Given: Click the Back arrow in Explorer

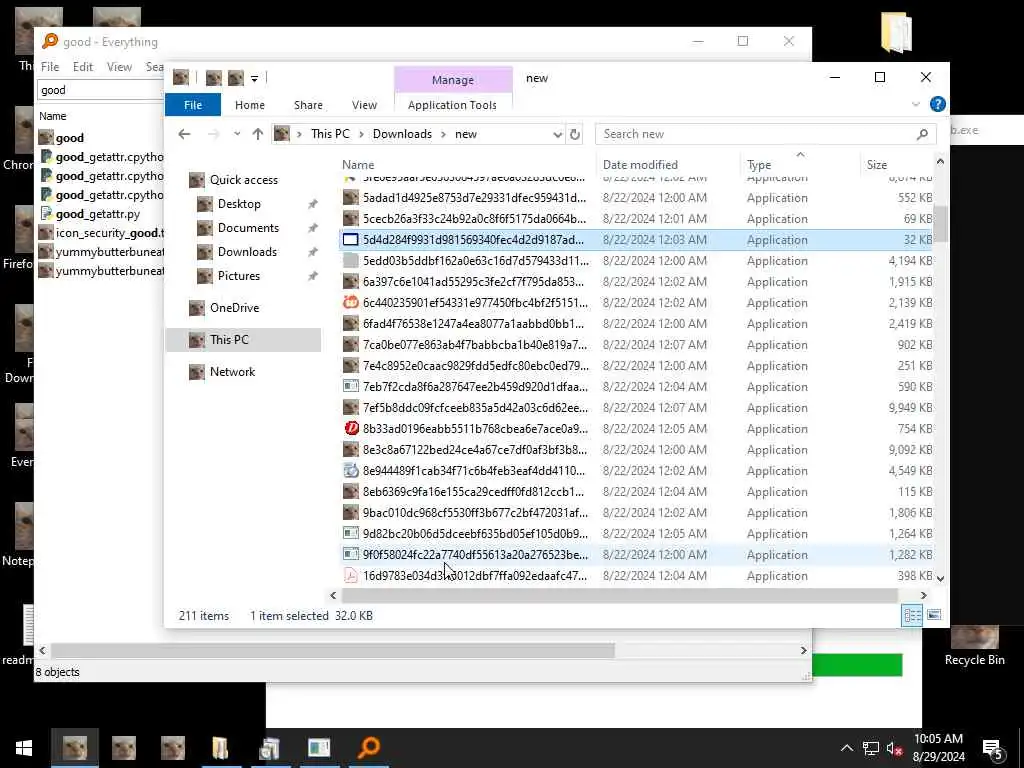Looking at the screenshot, I should coord(184,134).
